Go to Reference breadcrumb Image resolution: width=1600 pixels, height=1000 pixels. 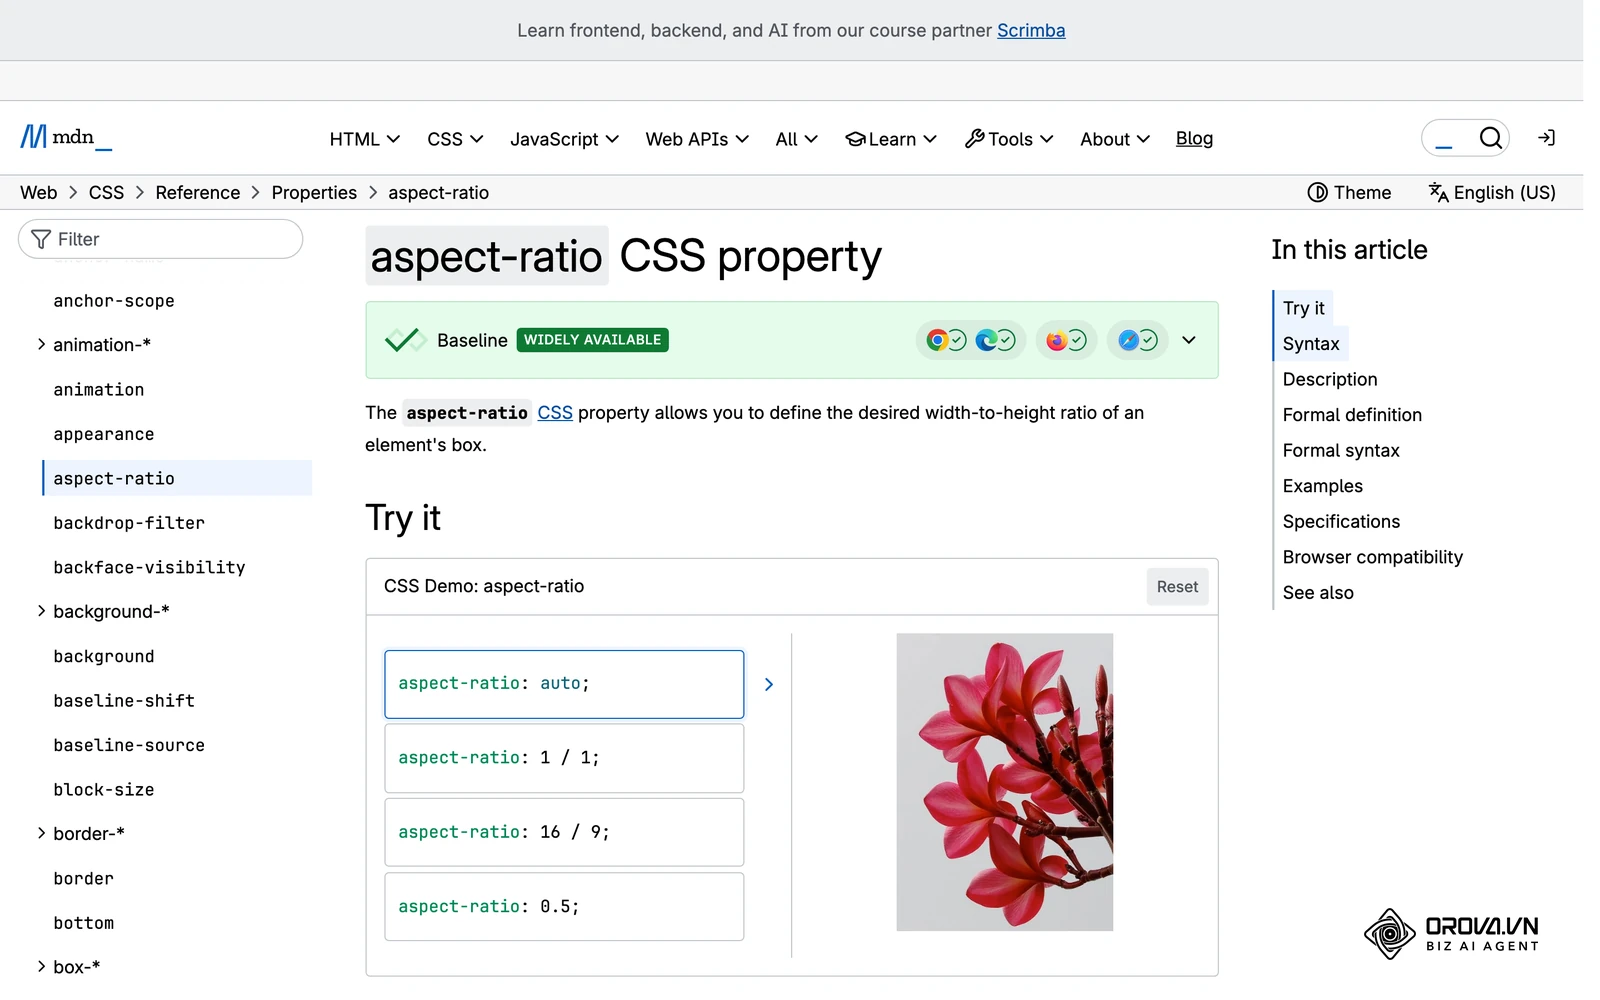click(198, 192)
